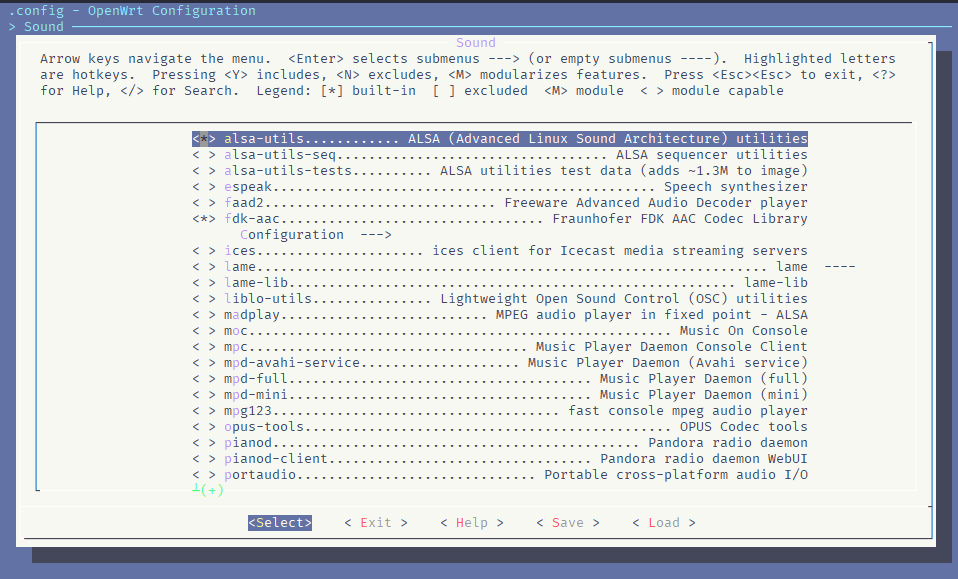Enable the faad2 audio decoder checkbox
Screen dimensions: 958x579
(x=204, y=203)
